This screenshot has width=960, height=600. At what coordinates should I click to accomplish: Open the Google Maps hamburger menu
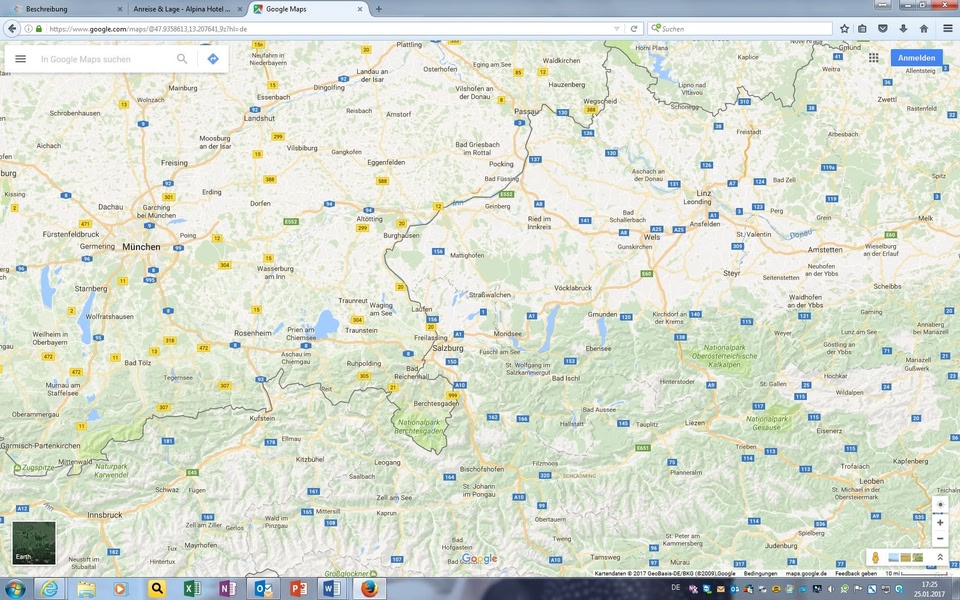(20, 59)
